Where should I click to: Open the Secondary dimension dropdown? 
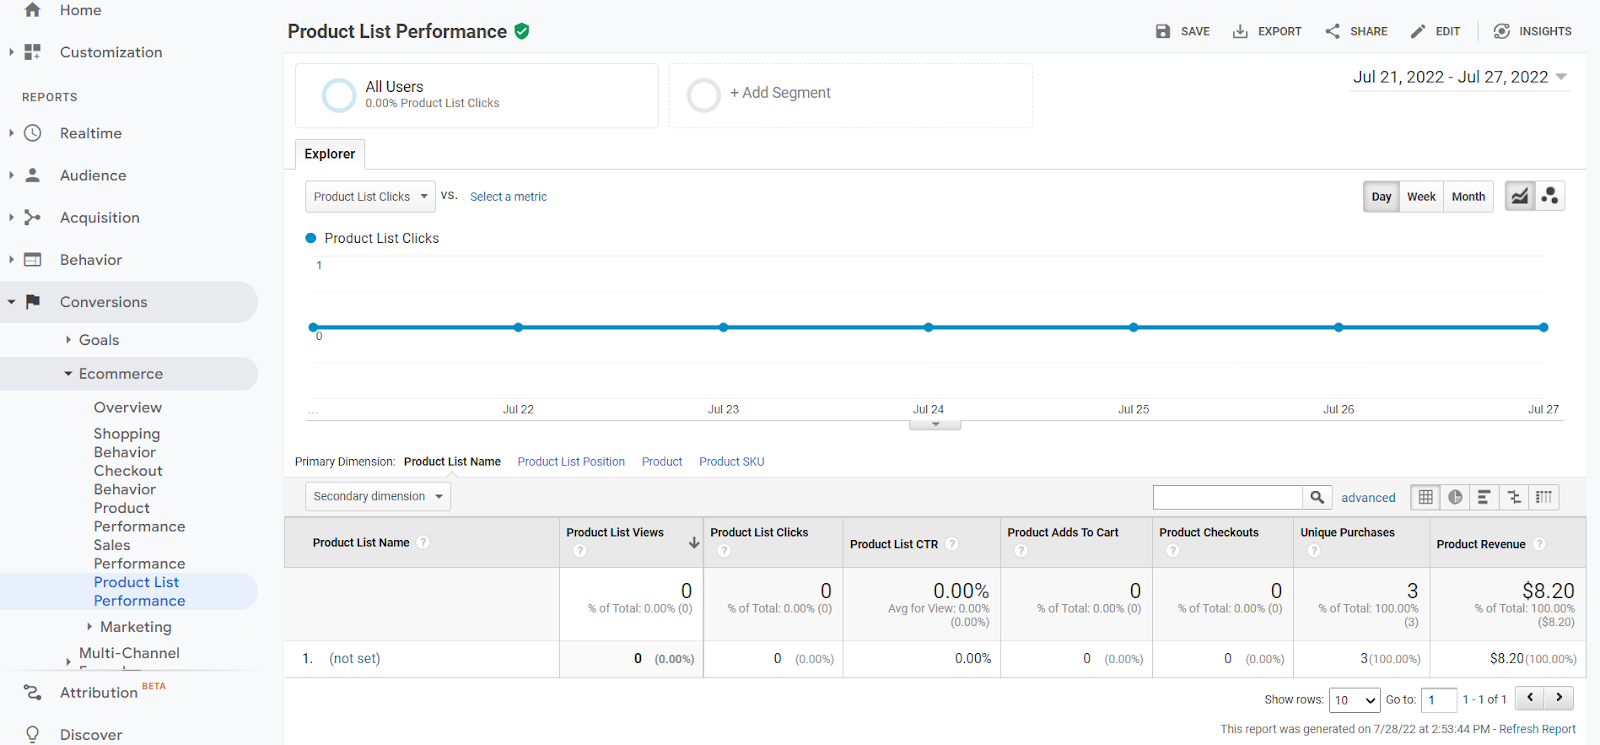click(x=378, y=496)
